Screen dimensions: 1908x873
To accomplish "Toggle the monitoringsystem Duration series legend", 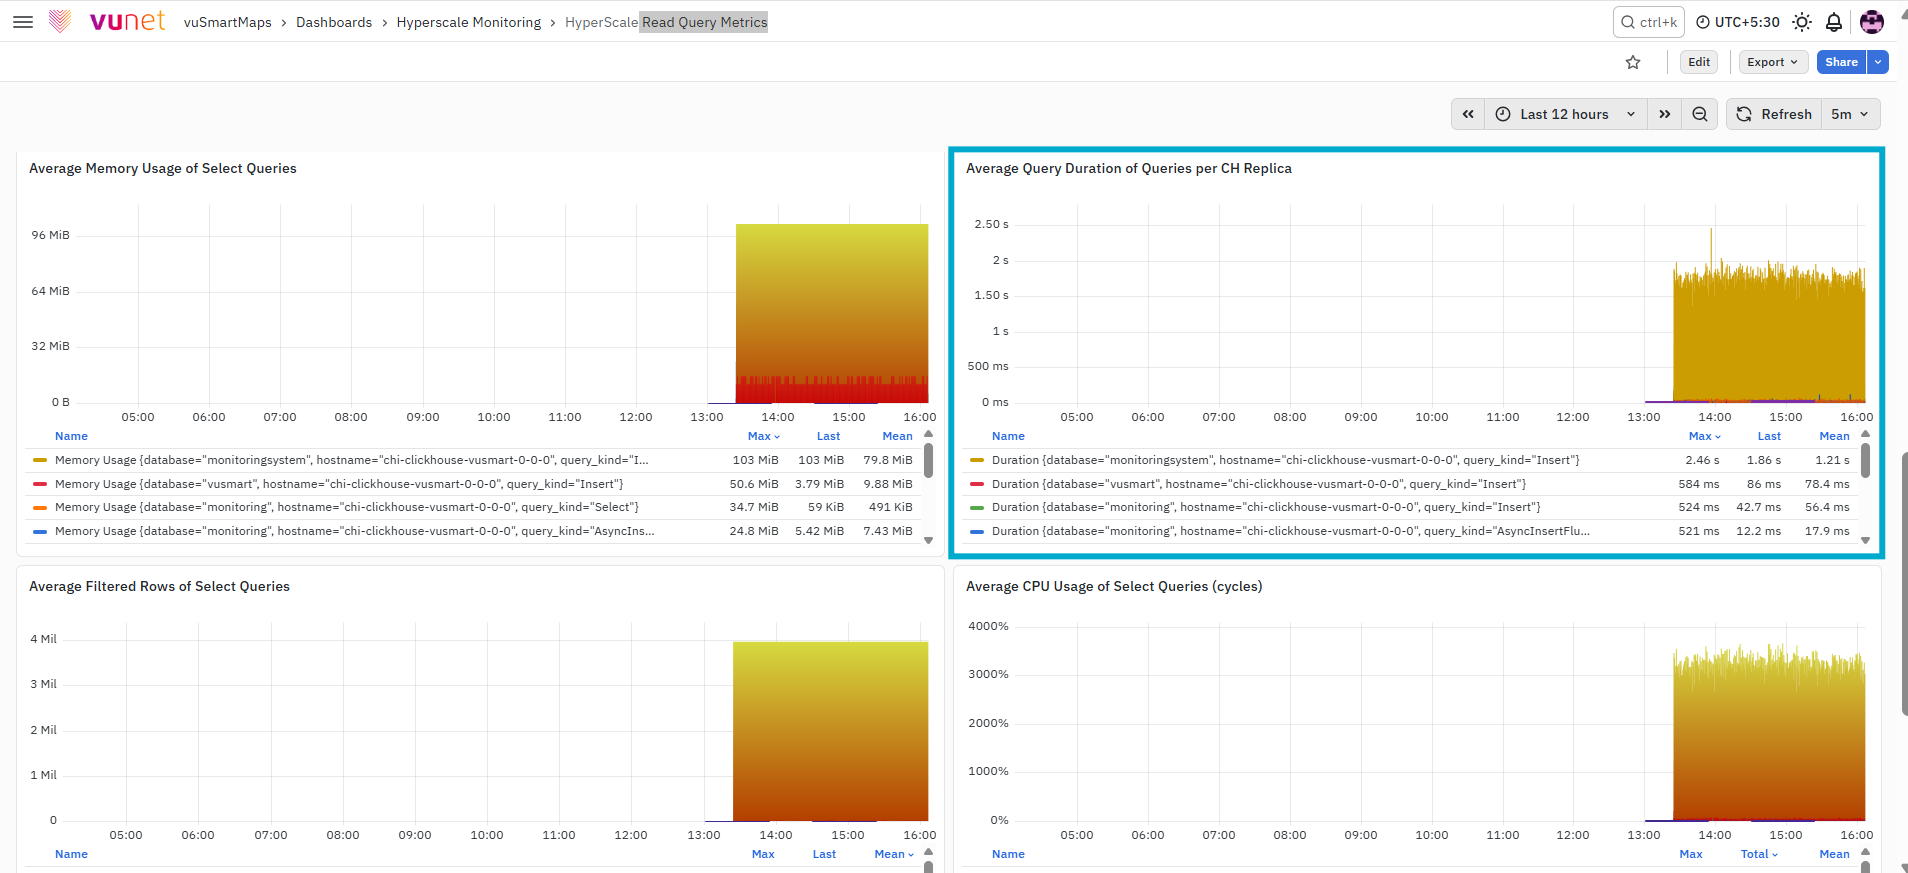I will 1285,460.
